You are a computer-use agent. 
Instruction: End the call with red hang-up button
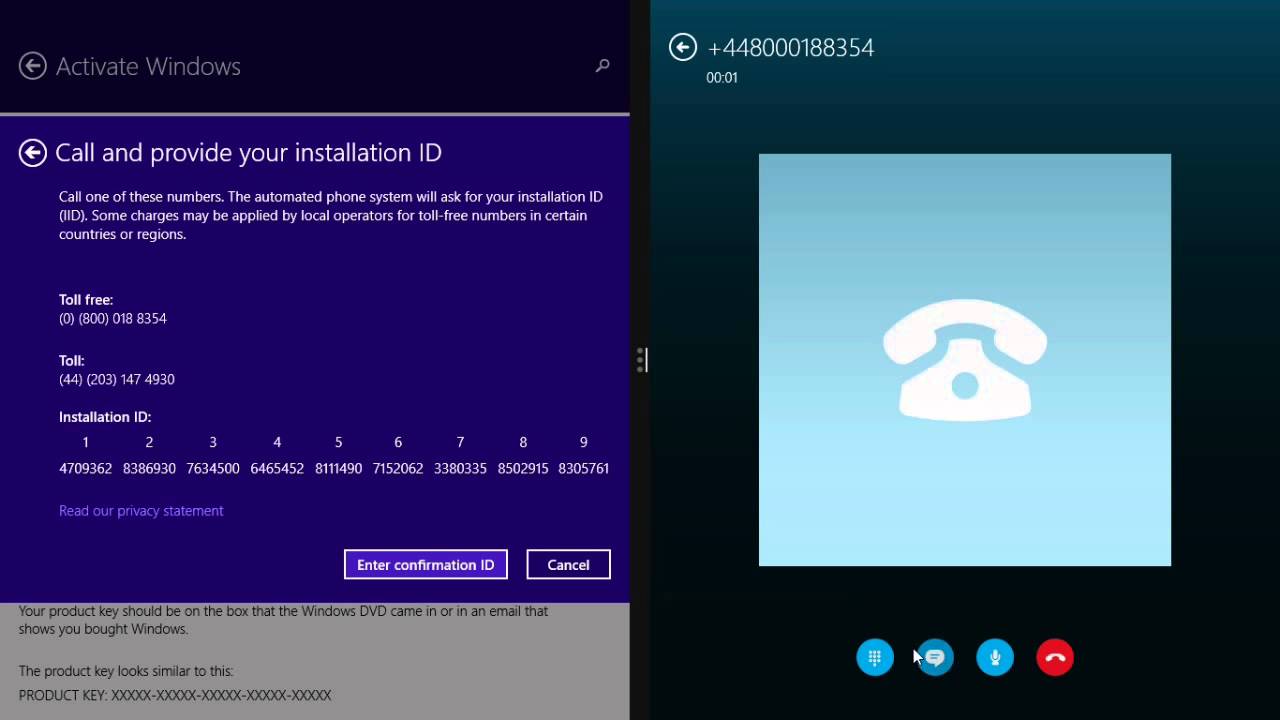[x=1055, y=657]
